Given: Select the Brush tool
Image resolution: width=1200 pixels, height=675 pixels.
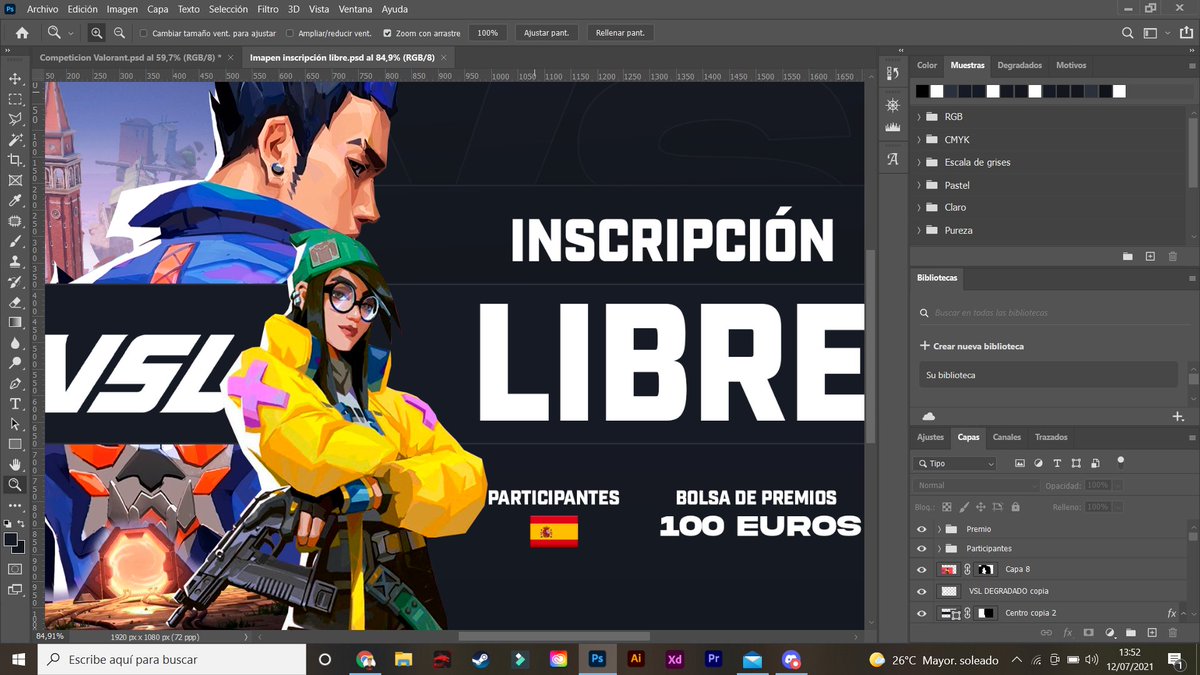Looking at the screenshot, I should pos(15,241).
